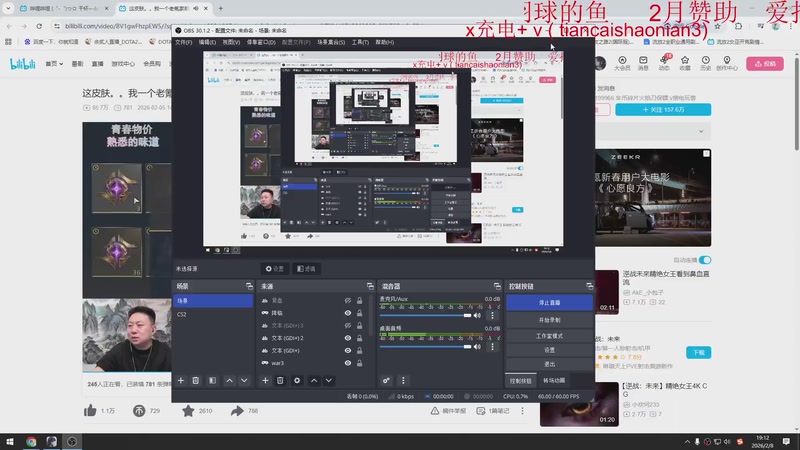Click the blue 下载 button in the sidebar ad
Screen dimensions: 800x450
[x=698, y=353]
